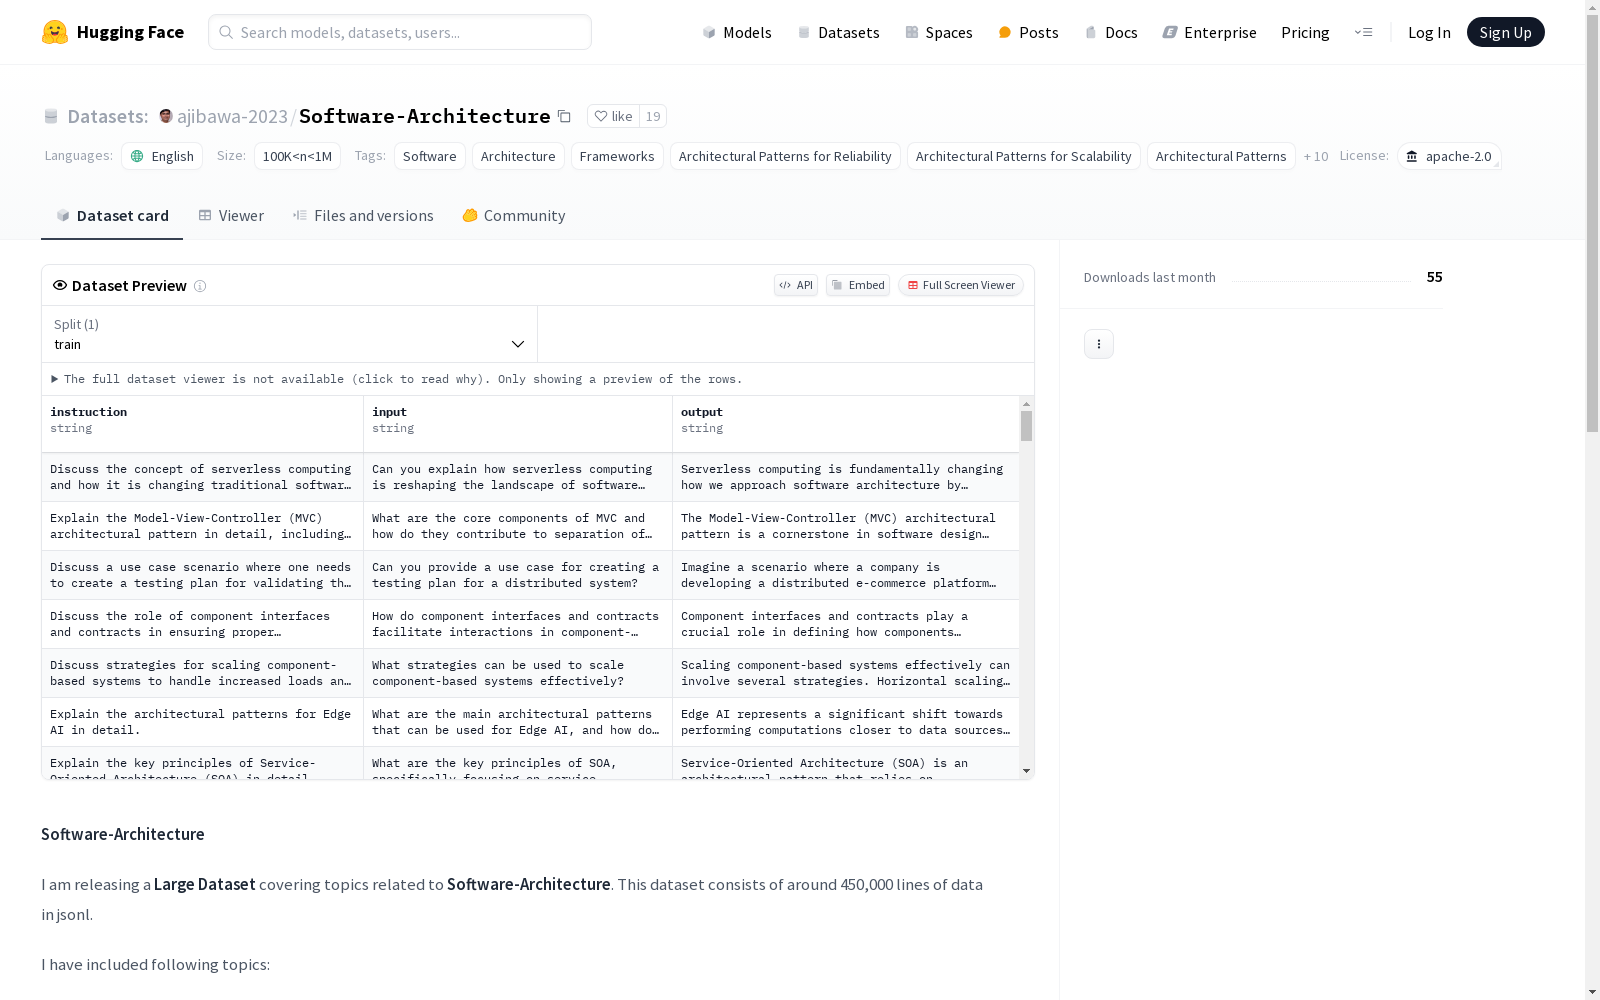The image size is (1600, 1000).
Task: Click the Dataset Preview eye icon
Action: (x=60, y=285)
